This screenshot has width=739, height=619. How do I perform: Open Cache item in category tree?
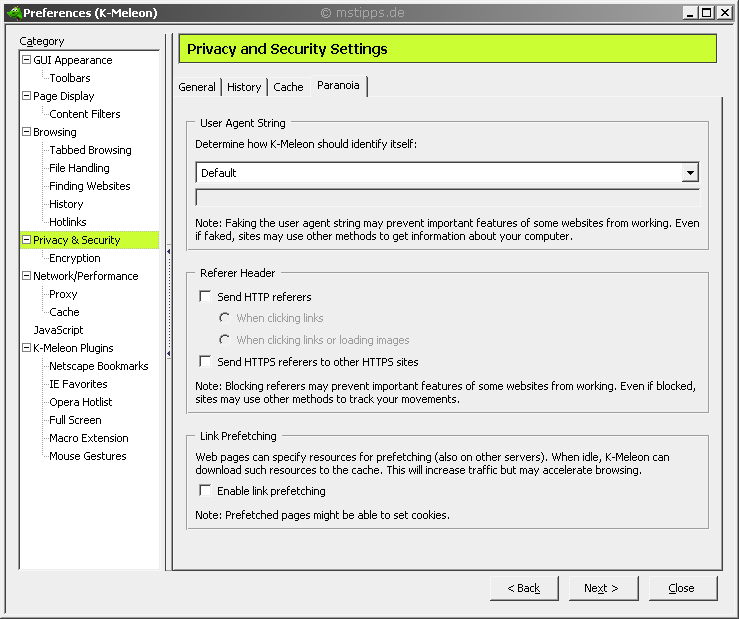point(64,312)
